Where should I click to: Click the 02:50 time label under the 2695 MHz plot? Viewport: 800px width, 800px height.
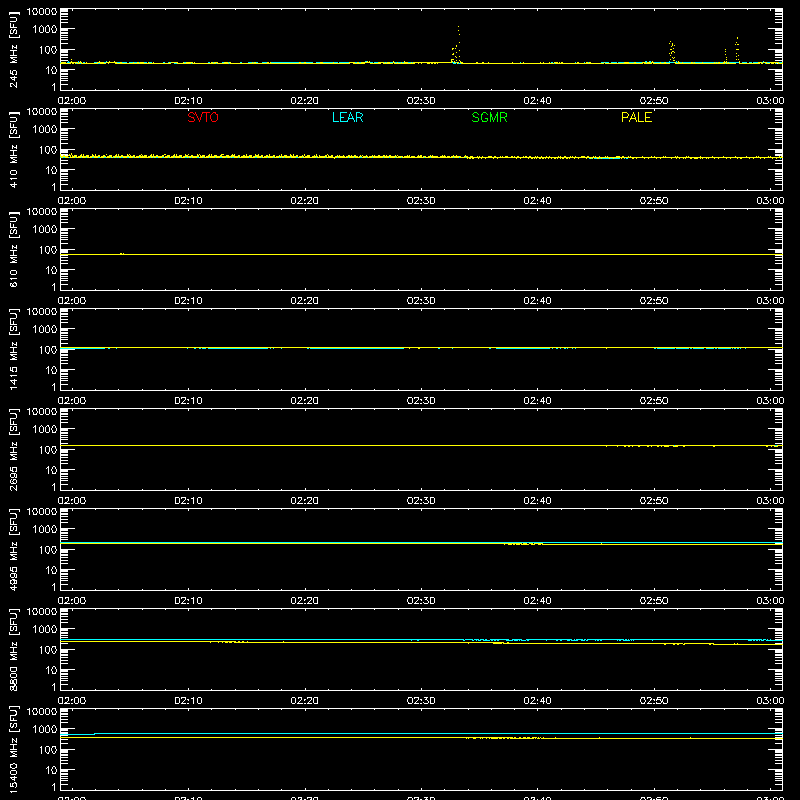click(x=654, y=501)
